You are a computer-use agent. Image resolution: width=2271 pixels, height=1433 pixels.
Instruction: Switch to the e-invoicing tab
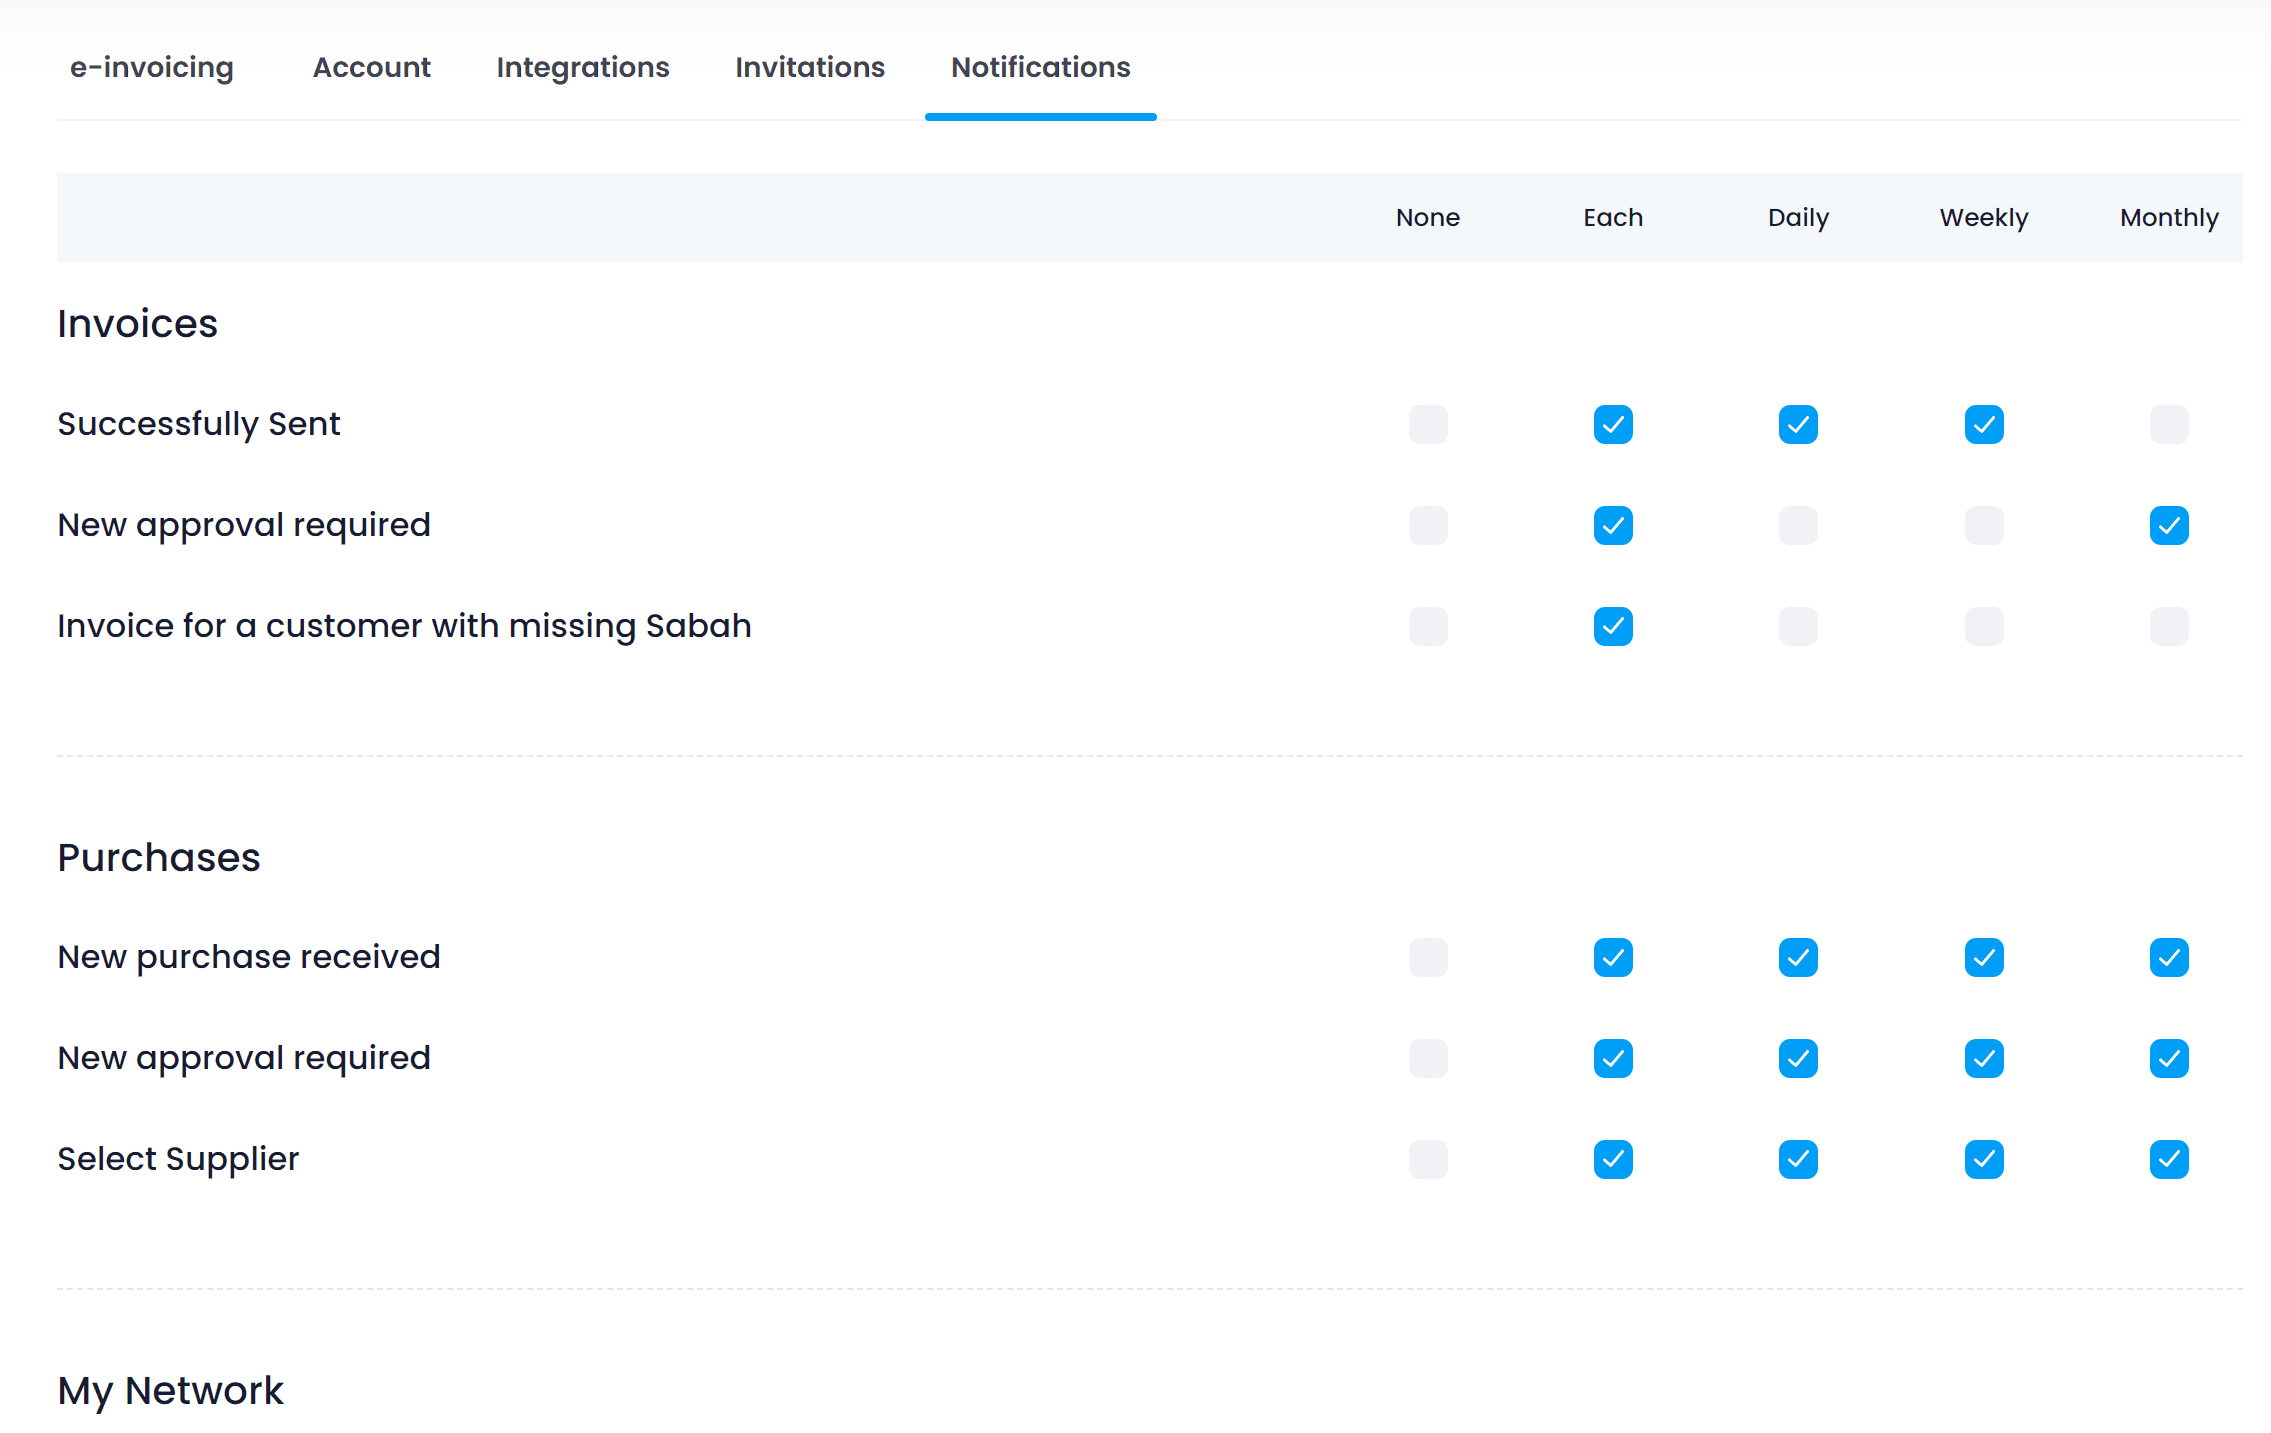(x=152, y=67)
